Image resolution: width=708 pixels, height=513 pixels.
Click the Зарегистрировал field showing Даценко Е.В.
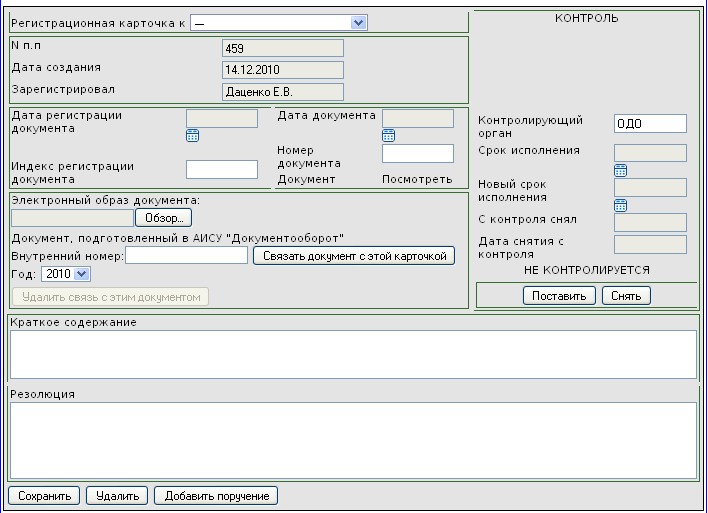coord(283,92)
